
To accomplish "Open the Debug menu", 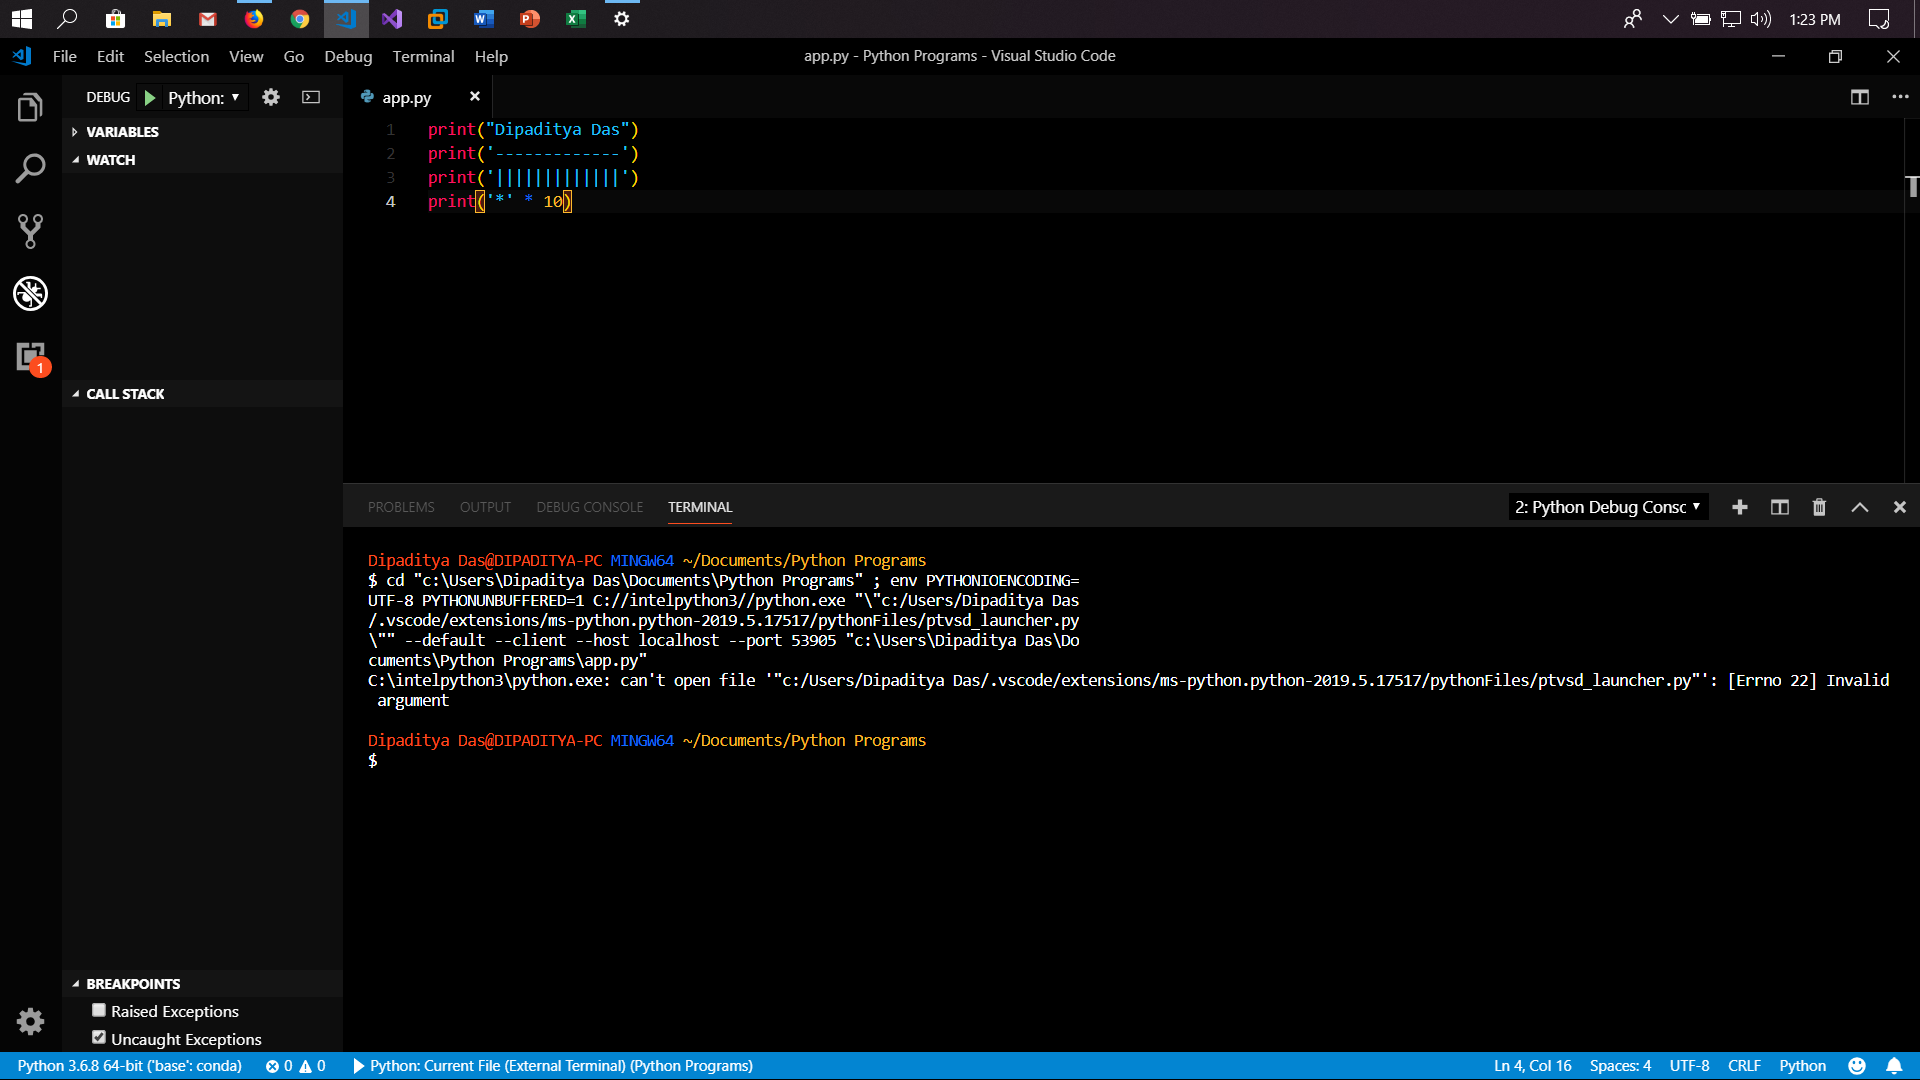I will tap(347, 56).
